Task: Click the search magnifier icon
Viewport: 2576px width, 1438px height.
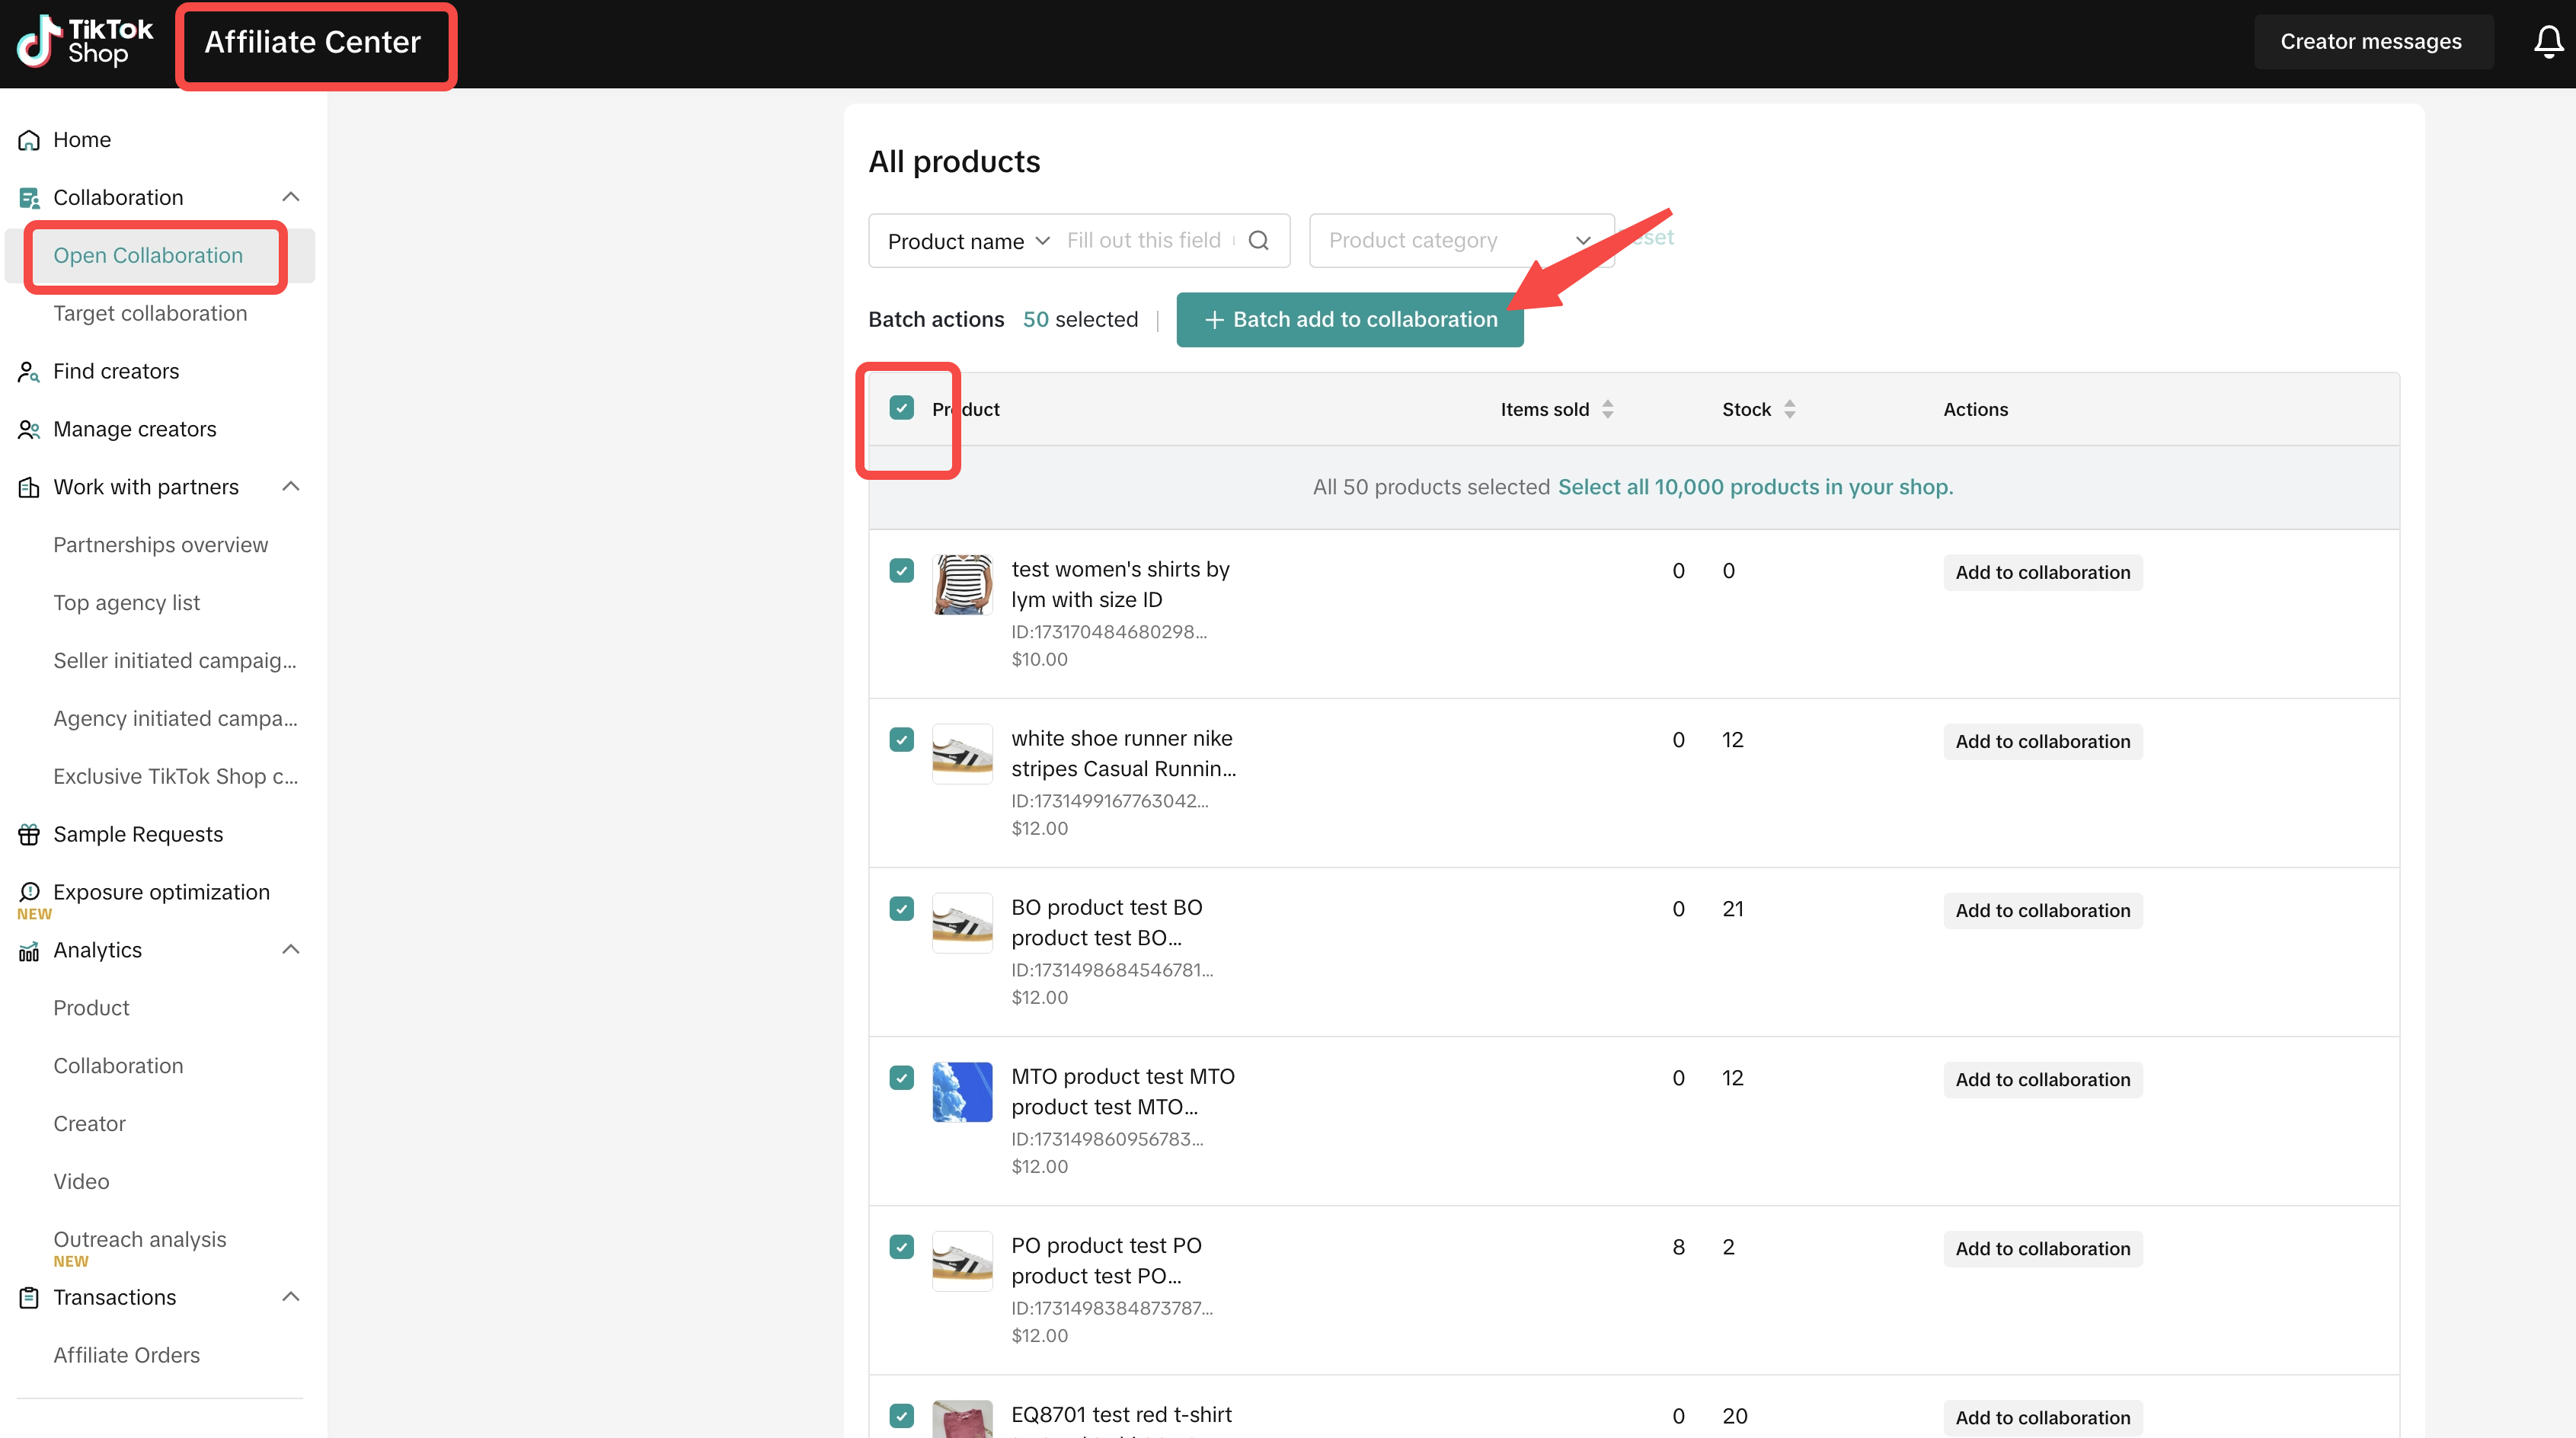Action: coord(1259,241)
